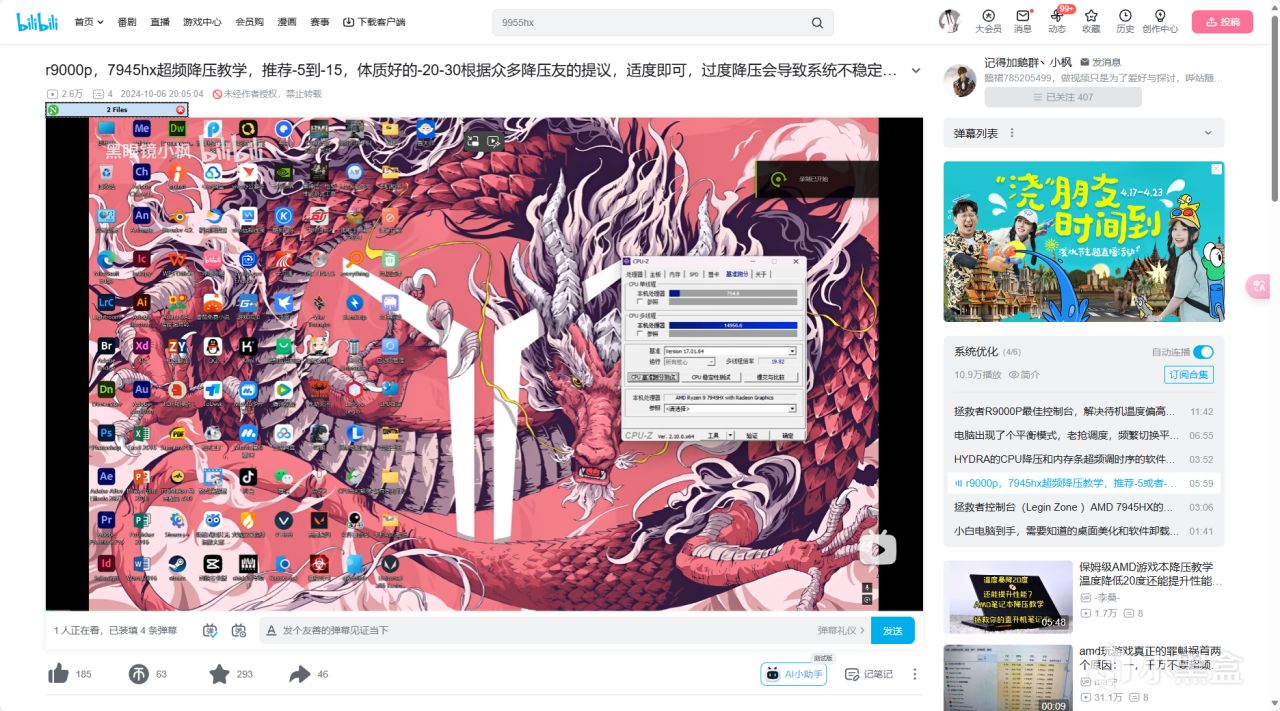Viewport: 1280px width, 711px height.
Task: Open the 收藏 favorites icon
Action: tap(1091, 21)
